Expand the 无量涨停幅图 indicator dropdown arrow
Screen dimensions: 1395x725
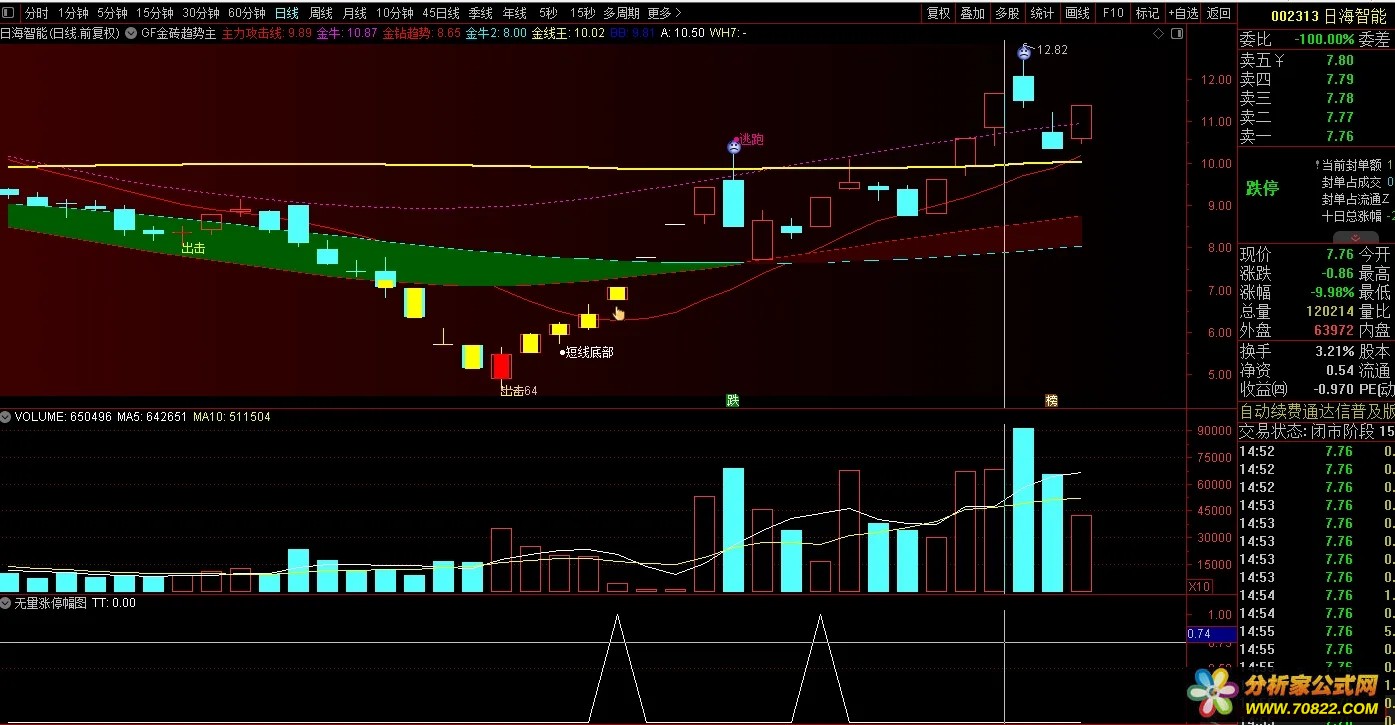click(x=6, y=603)
